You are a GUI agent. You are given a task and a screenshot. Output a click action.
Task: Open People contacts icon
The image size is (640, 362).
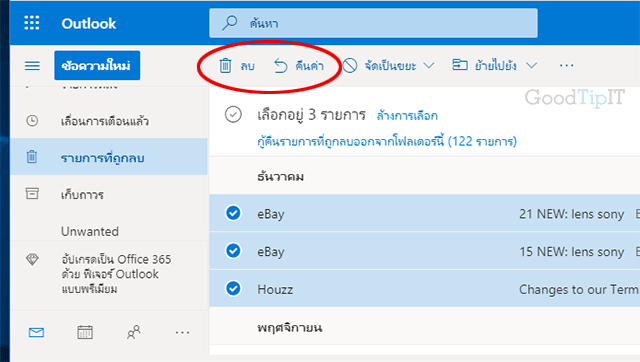[x=133, y=332]
